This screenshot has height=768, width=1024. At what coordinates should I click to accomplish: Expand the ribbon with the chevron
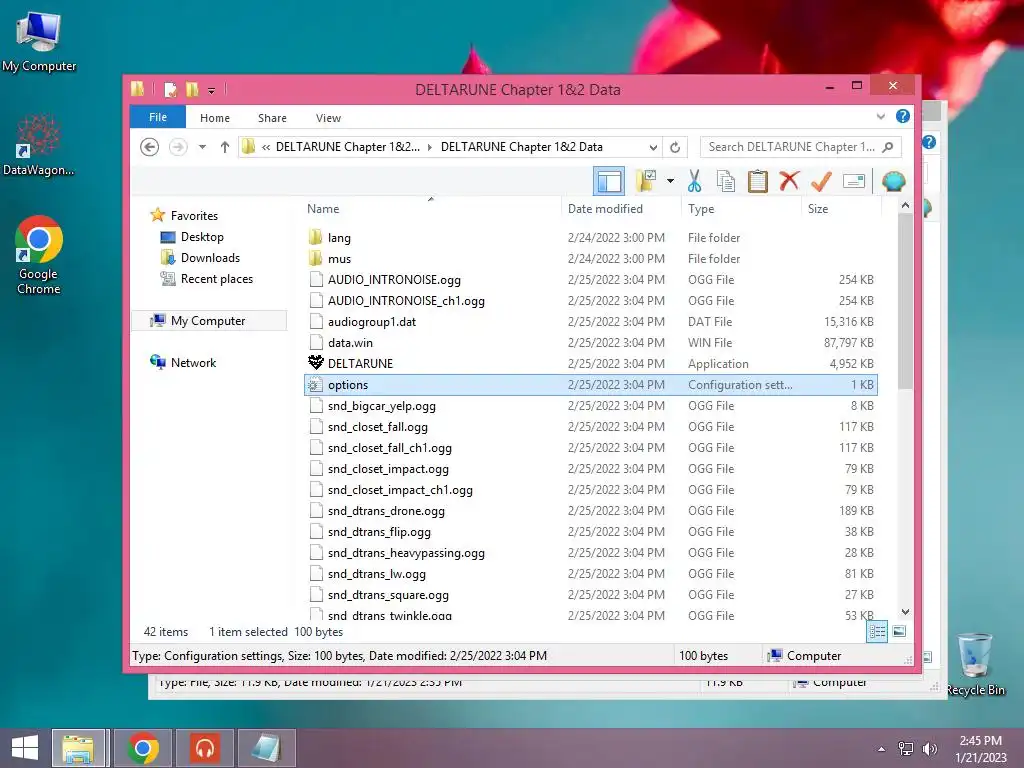coord(881,116)
